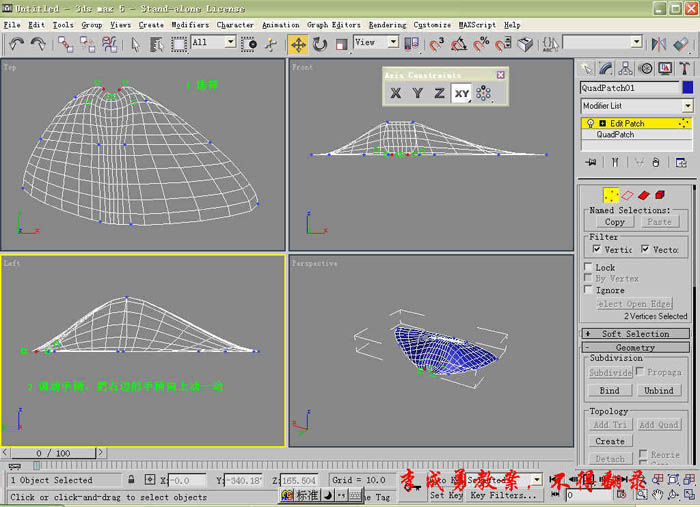Toggle the Vectors filter checkbox
The image size is (700, 507).
645,249
